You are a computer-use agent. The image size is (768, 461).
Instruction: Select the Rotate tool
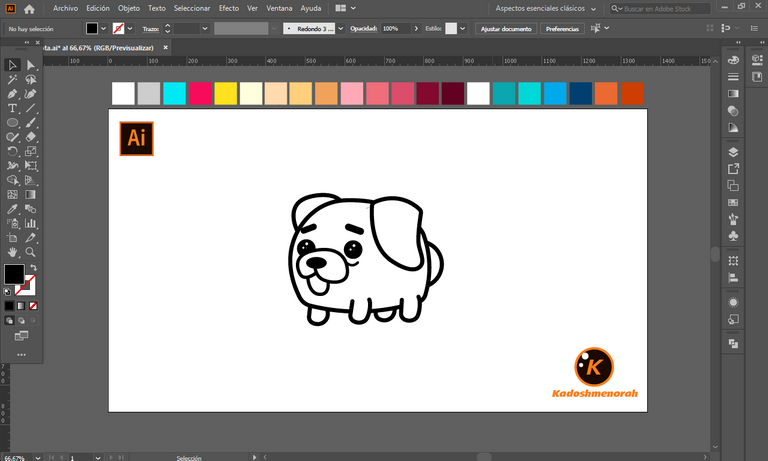pyautogui.click(x=12, y=151)
